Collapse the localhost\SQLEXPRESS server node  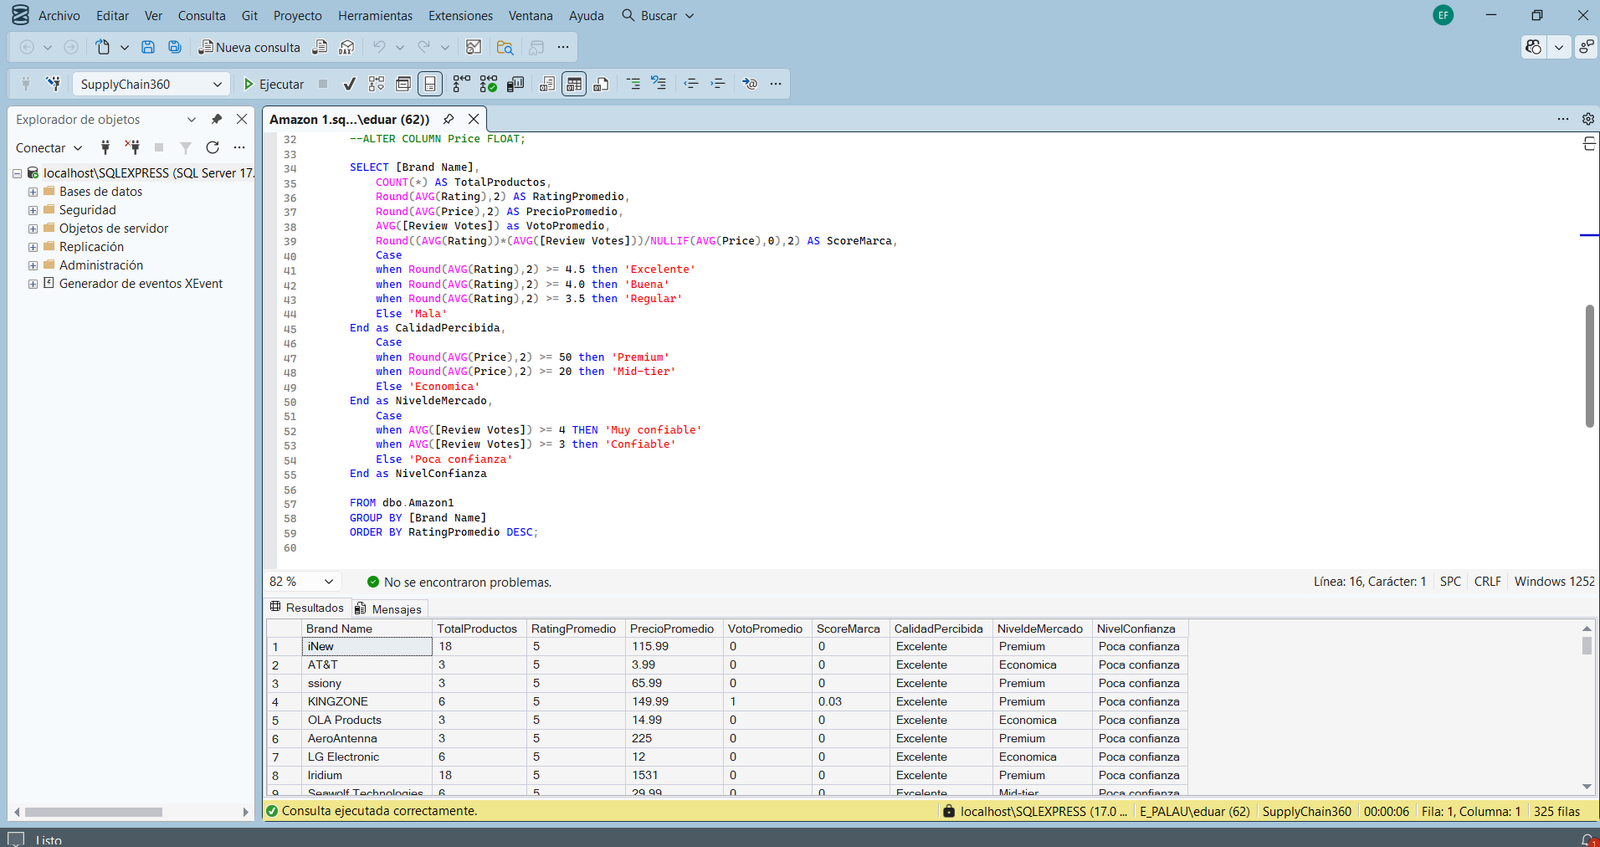(x=17, y=173)
